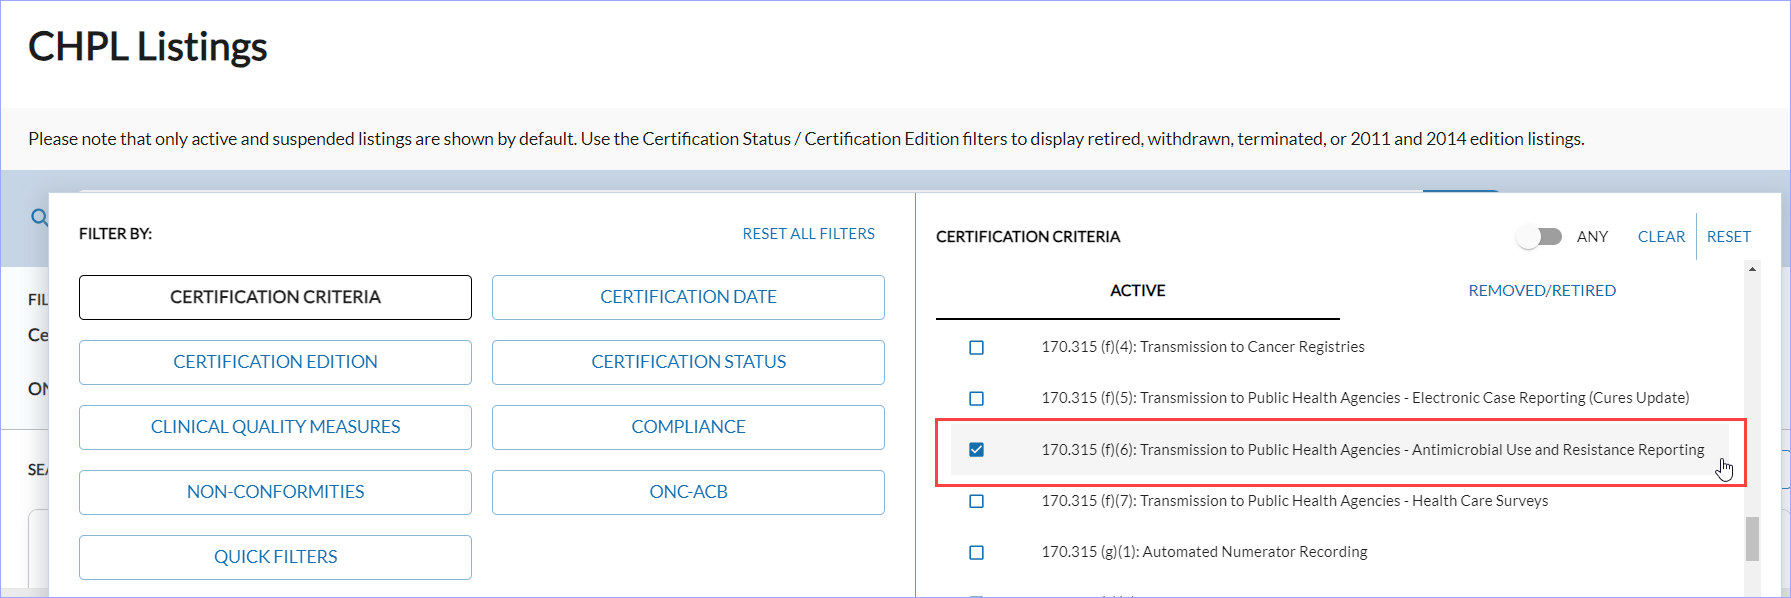
Task: Click the criteria list scrollbar thumb
Action: point(1752,539)
